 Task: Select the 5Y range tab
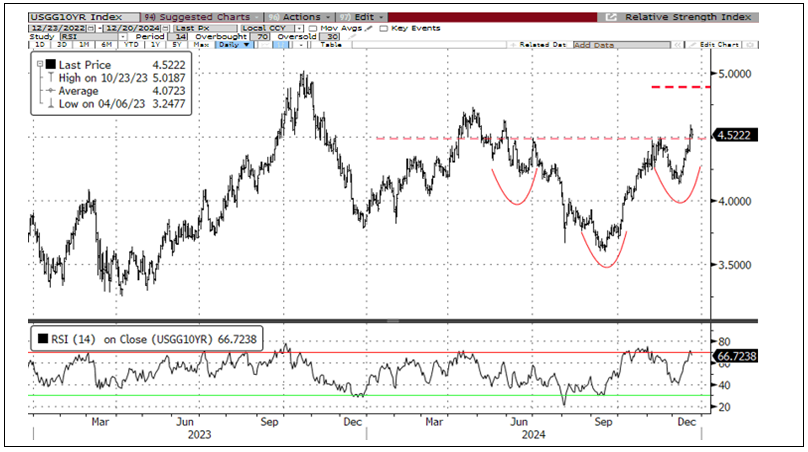pyautogui.click(x=177, y=45)
